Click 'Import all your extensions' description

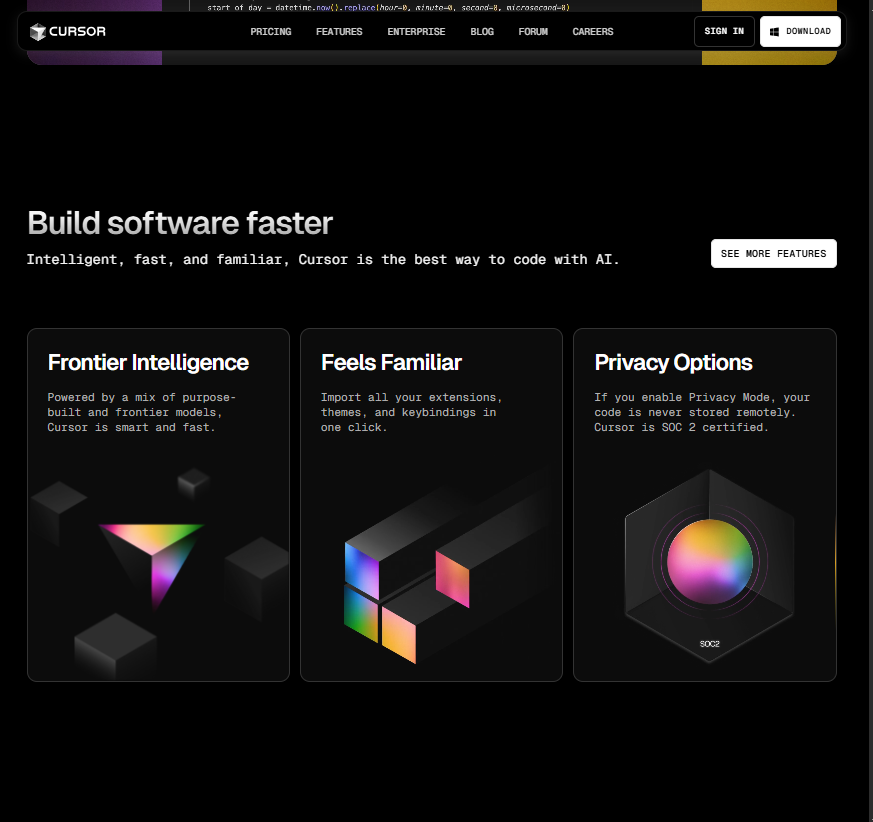(x=411, y=412)
